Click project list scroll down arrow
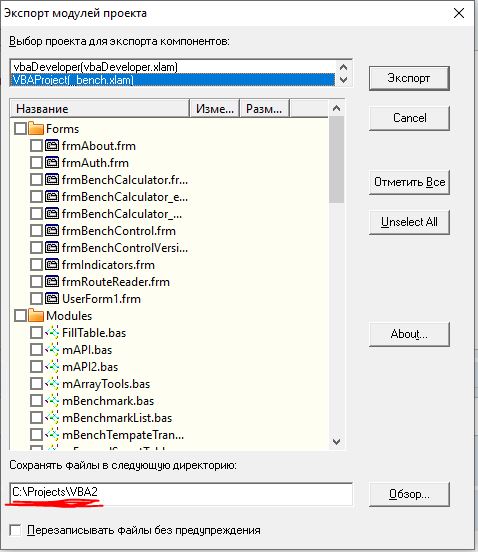 [x=344, y=80]
